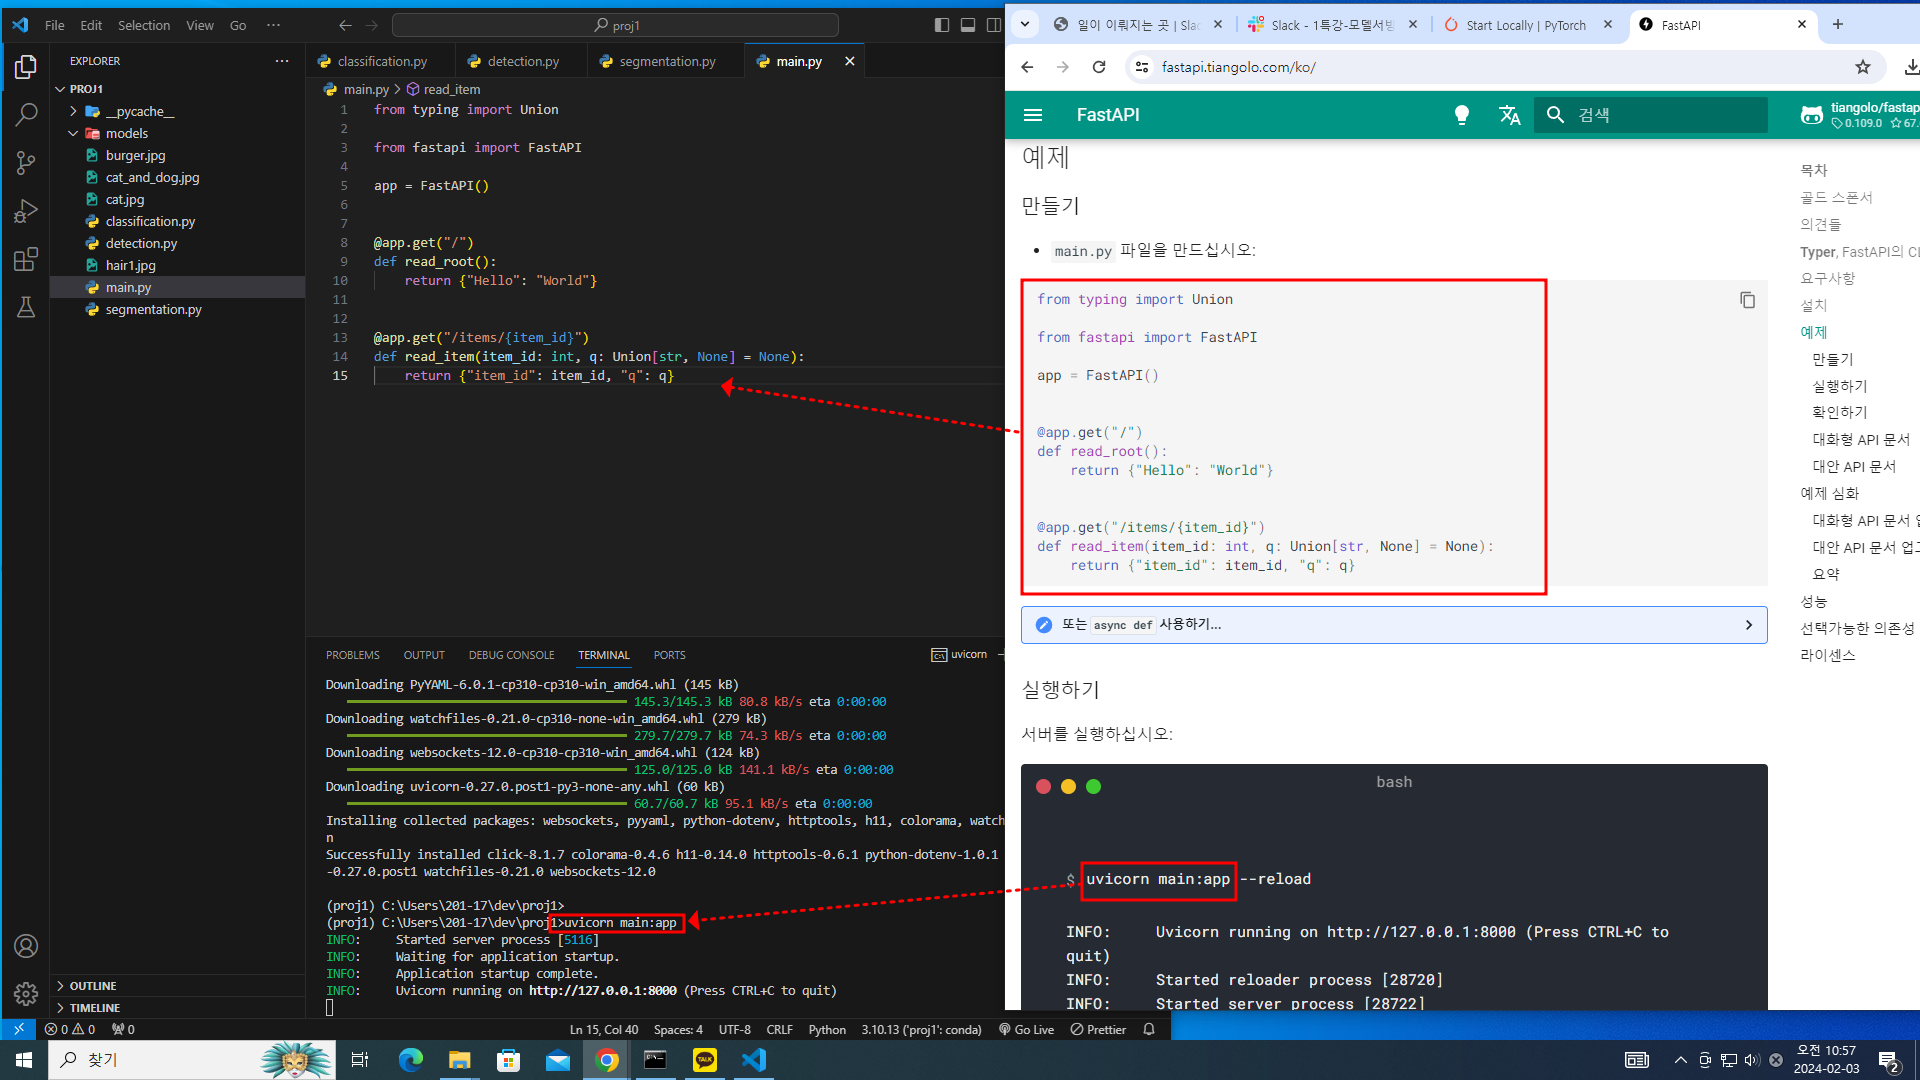This screenshot has width=1920, height=1080.
Task: Open Source Control view icon
Action: (x=26, y=163)
